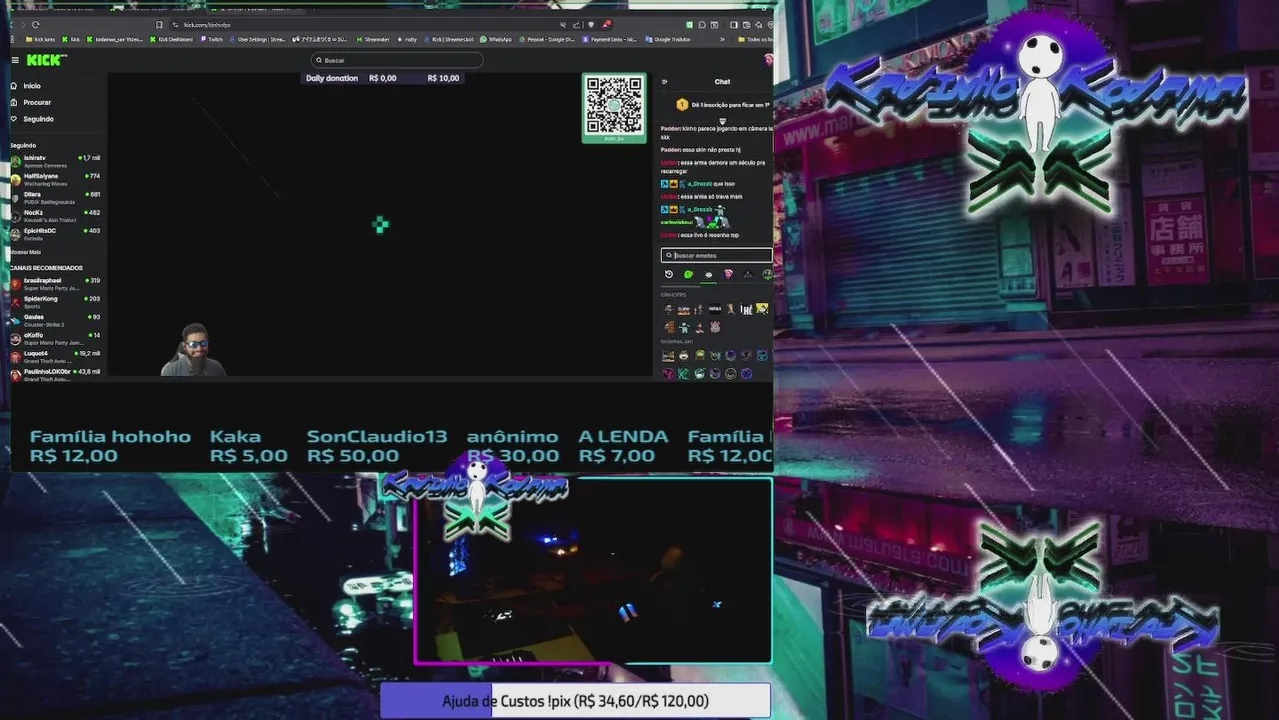This screenshot has width=1279, height=720.
Task: Open the WhatsApp bookmark
Action: click(495, 39)
